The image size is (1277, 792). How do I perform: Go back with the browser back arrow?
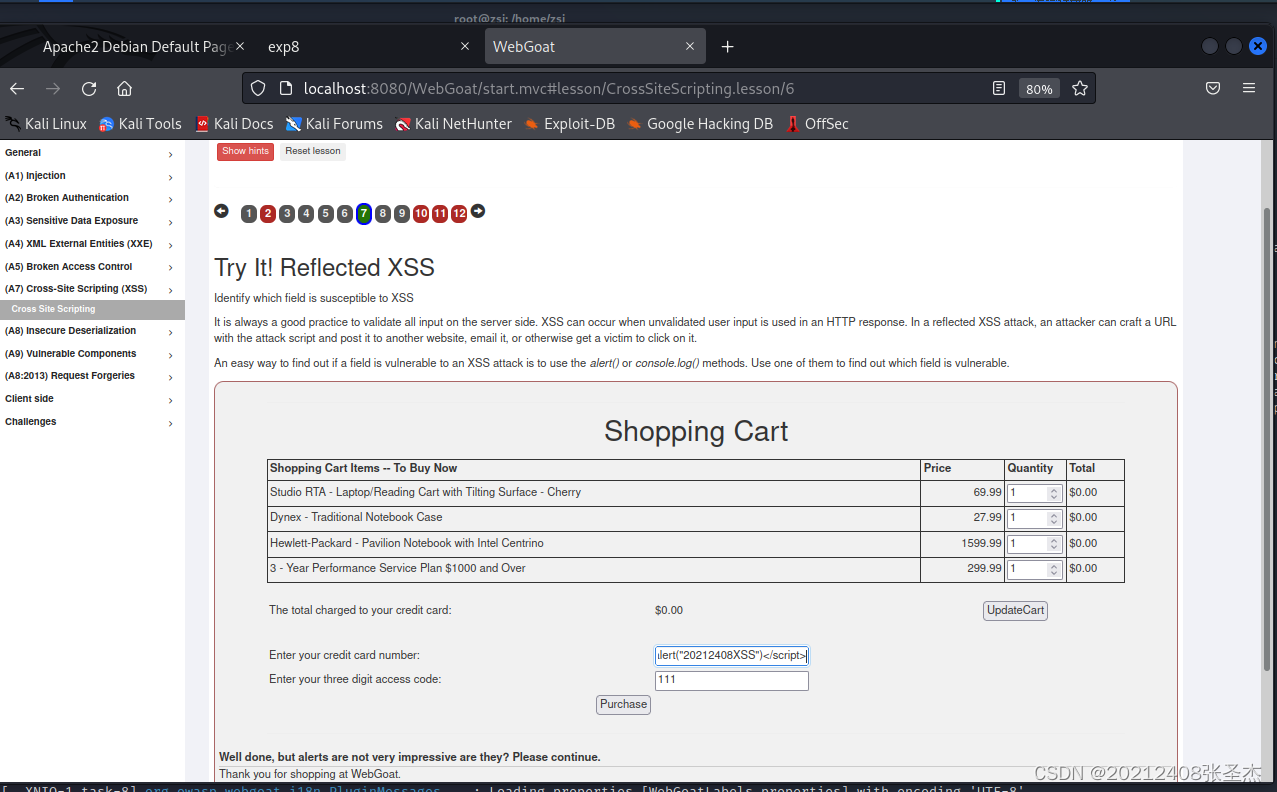coord(17,88)
